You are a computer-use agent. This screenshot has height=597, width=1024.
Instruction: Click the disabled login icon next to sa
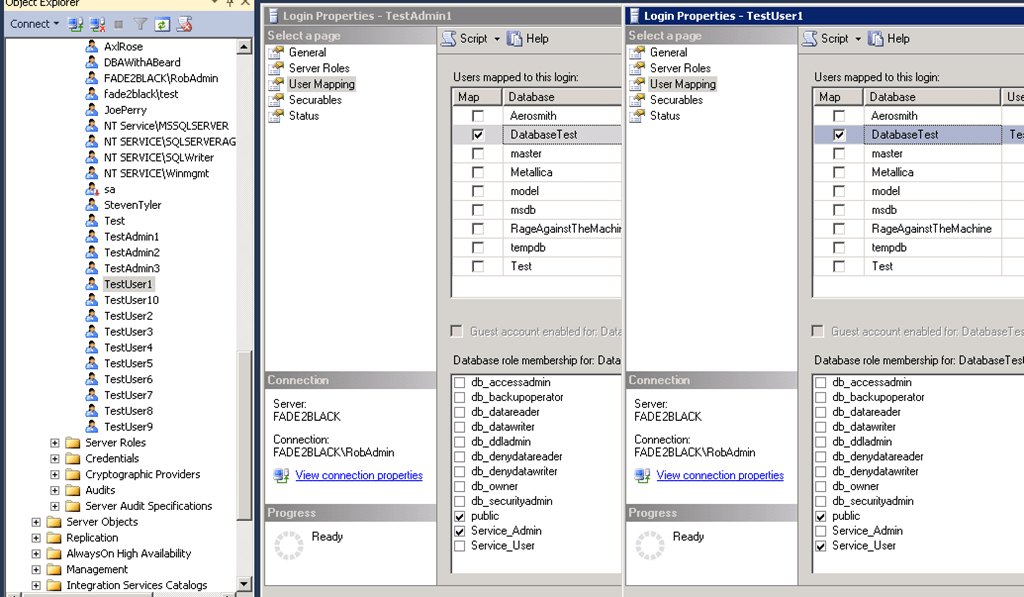(92, 189)
